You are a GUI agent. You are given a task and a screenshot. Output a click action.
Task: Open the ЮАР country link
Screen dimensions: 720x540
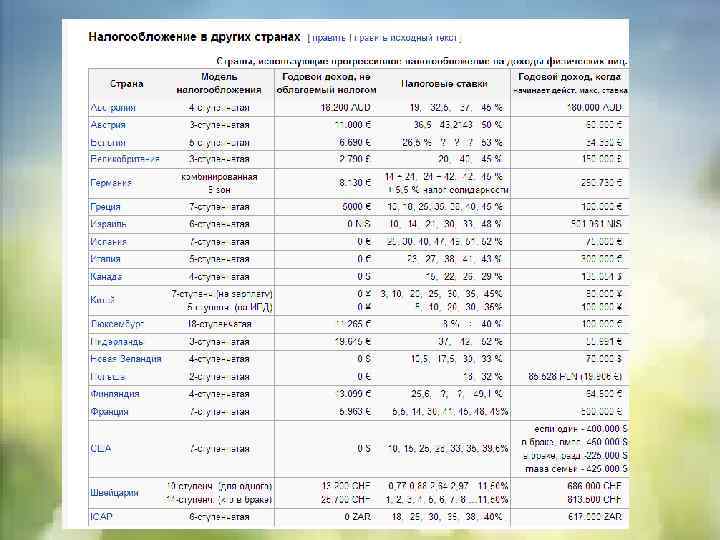[101, 517]
